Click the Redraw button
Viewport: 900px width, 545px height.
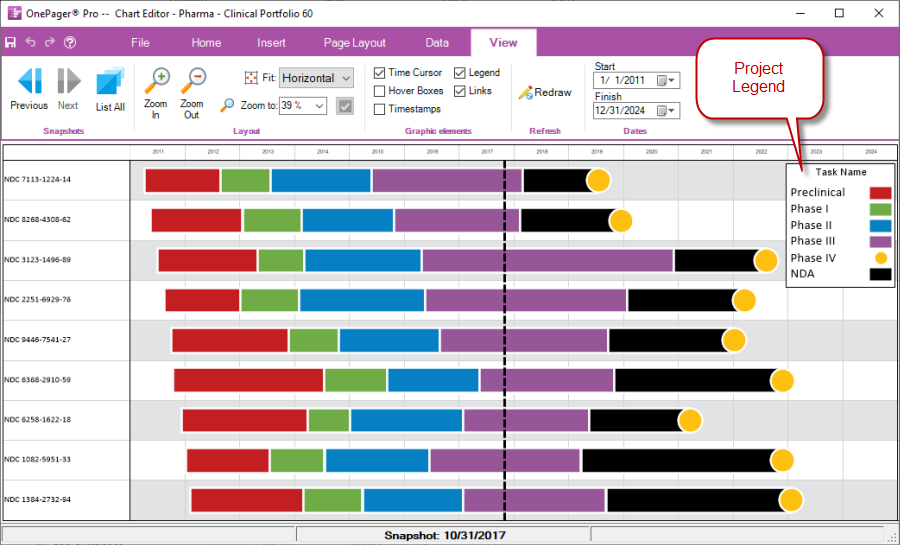(x=545, y=92)
